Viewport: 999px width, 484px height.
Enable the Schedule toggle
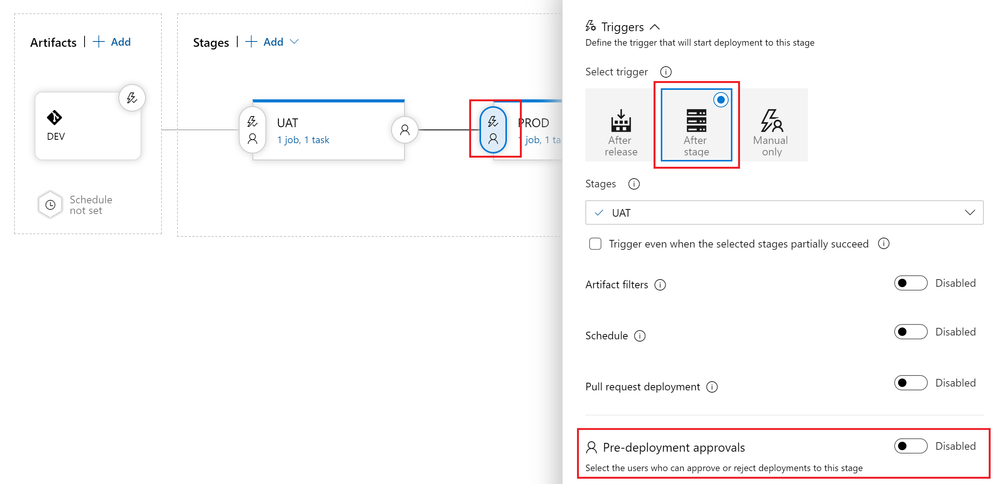[910, 332]
